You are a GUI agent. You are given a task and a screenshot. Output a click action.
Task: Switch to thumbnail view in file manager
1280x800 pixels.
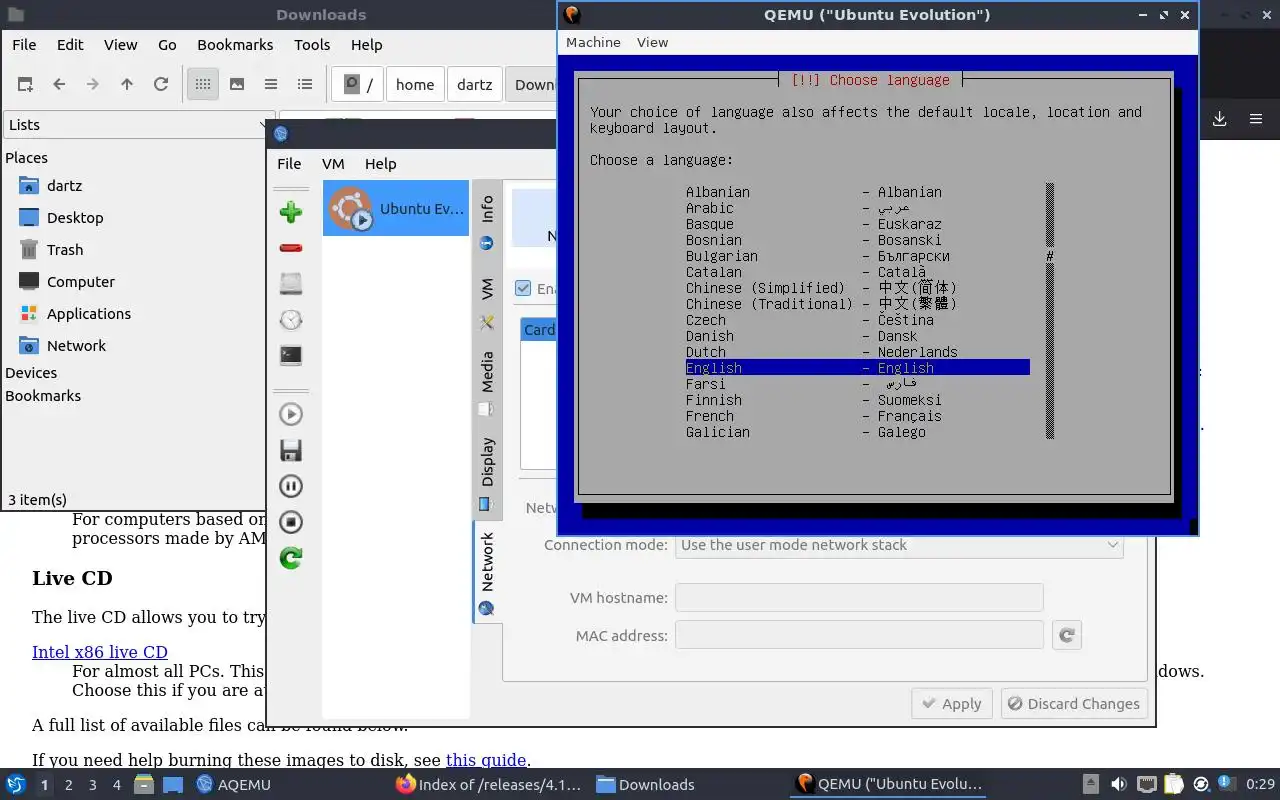[237, 84]
